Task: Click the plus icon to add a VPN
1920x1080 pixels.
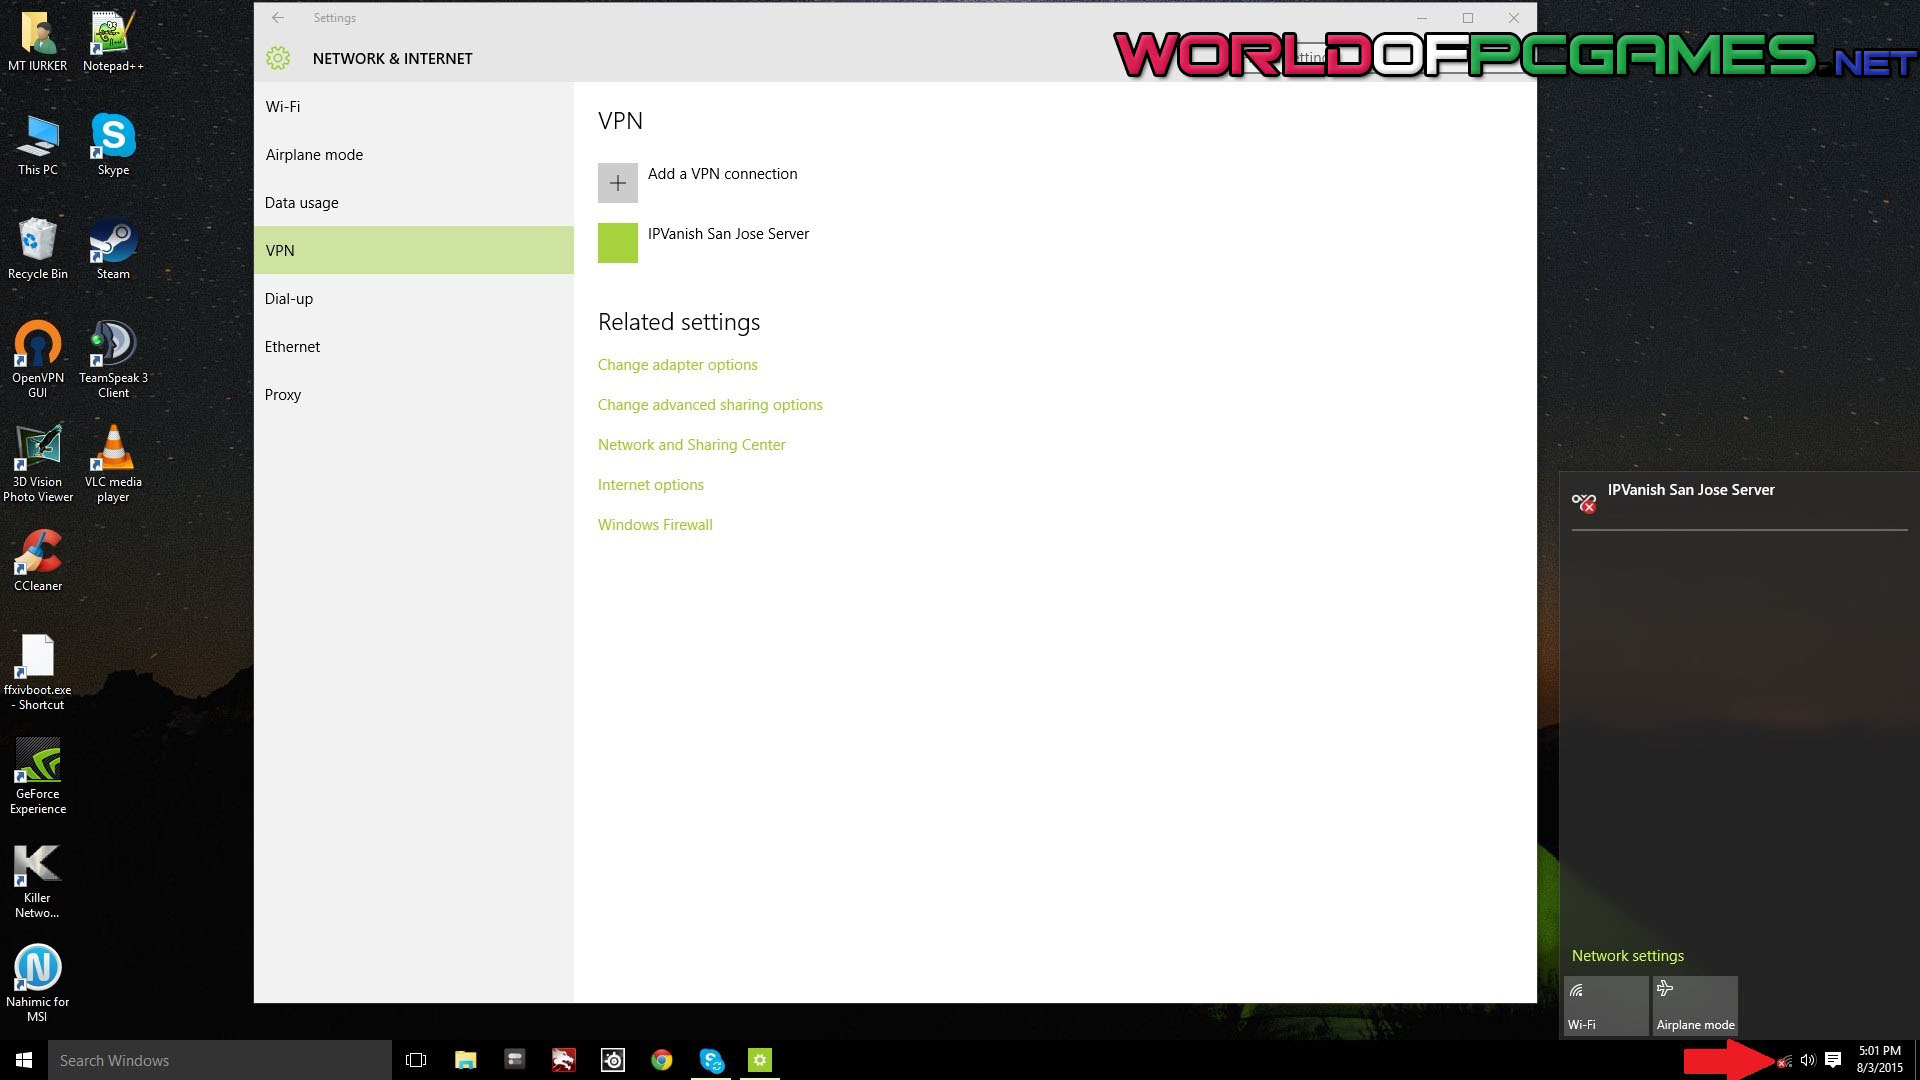Action: (x=618, y=183)
